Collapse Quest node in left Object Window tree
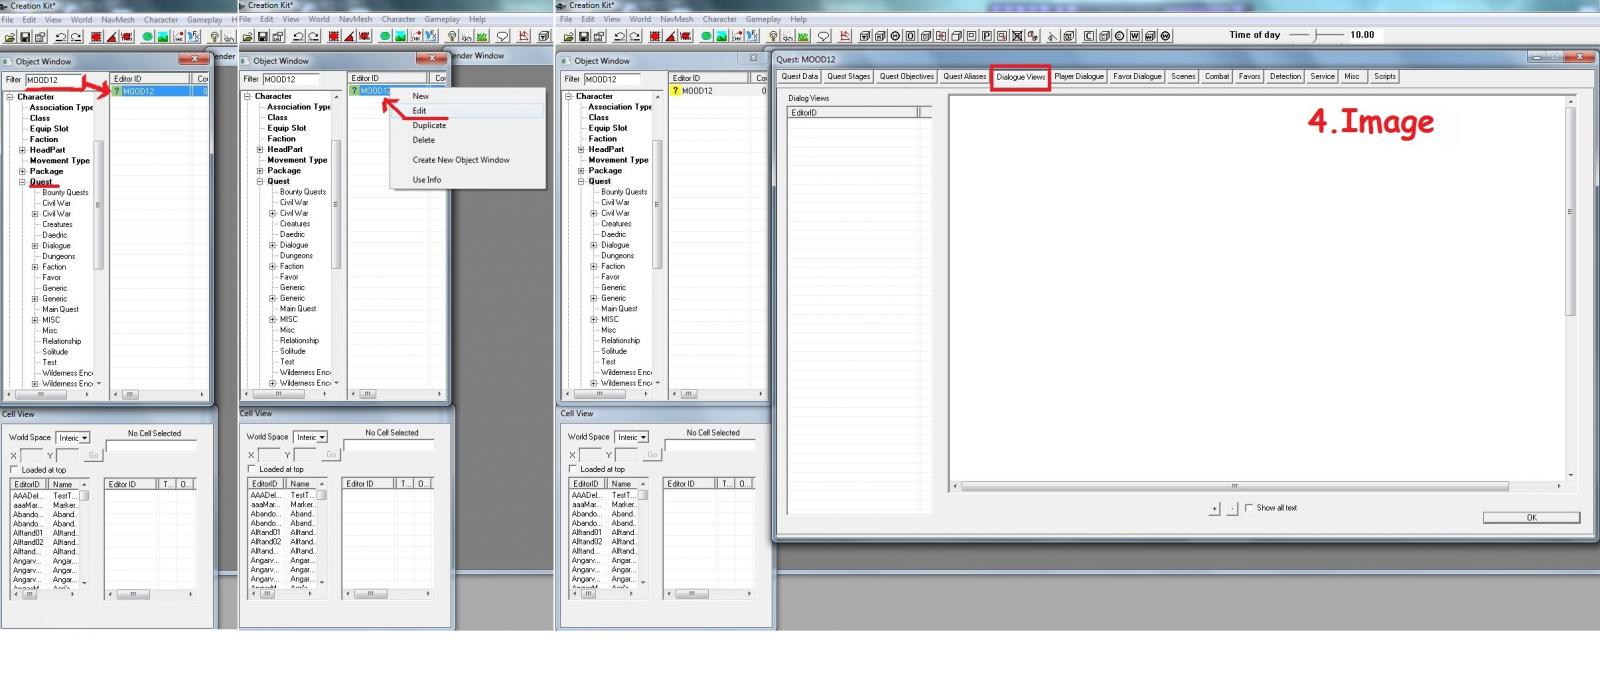 [x=22, y=182]
